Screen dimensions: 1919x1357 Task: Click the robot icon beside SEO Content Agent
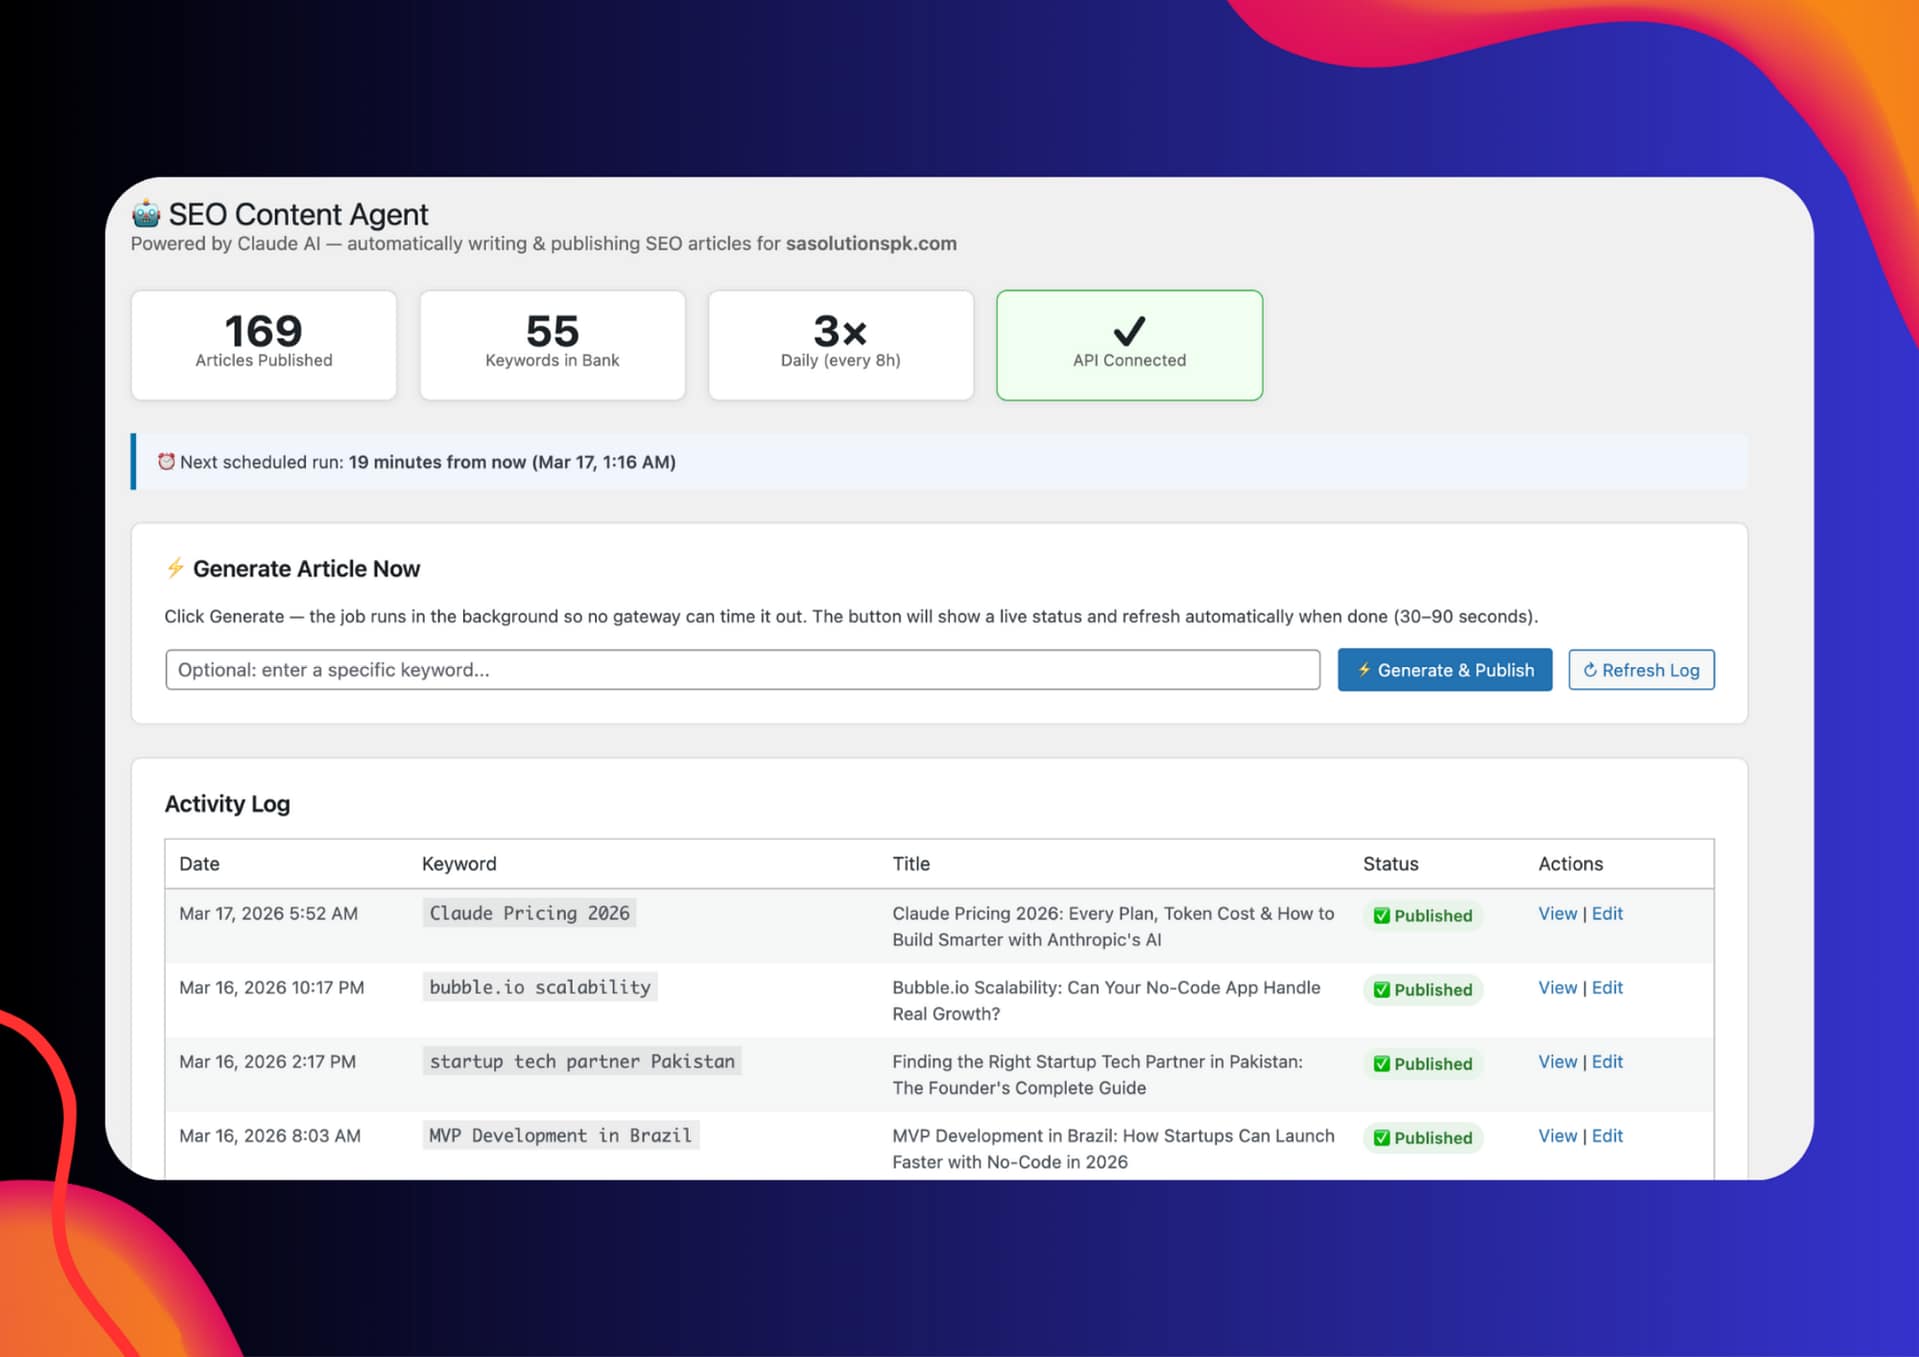click(x=146, y=213)
